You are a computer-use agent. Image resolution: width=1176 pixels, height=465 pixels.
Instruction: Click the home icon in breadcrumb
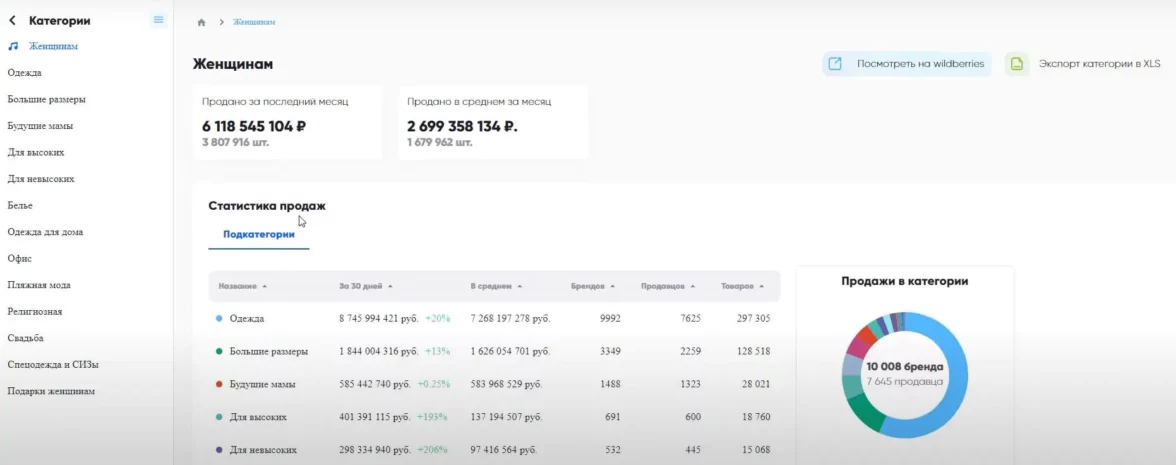pyautogui.click(x=201, y=22)
